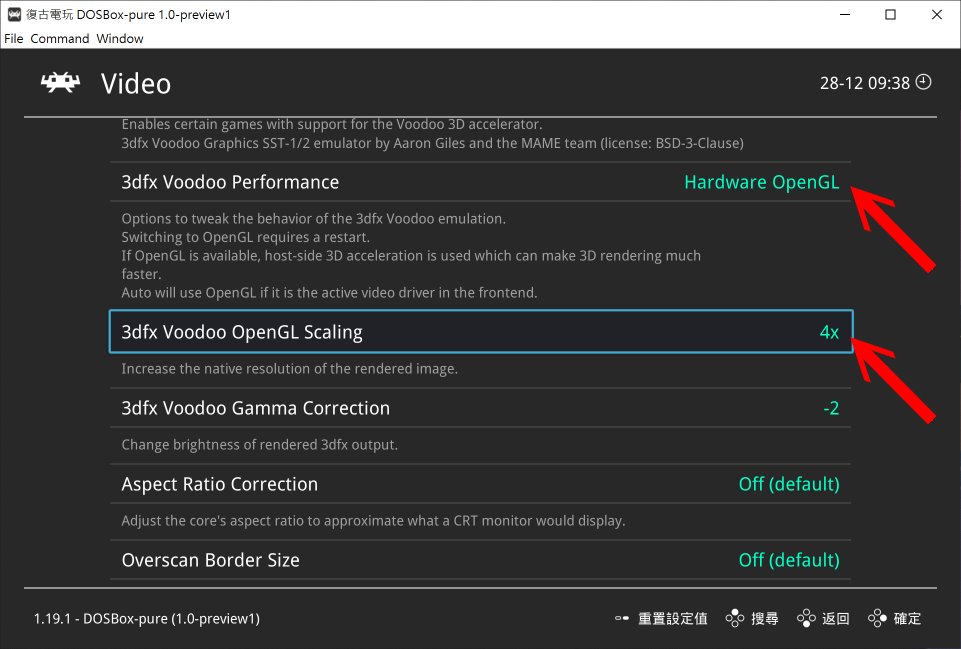Open the File menu

[14, 38]
